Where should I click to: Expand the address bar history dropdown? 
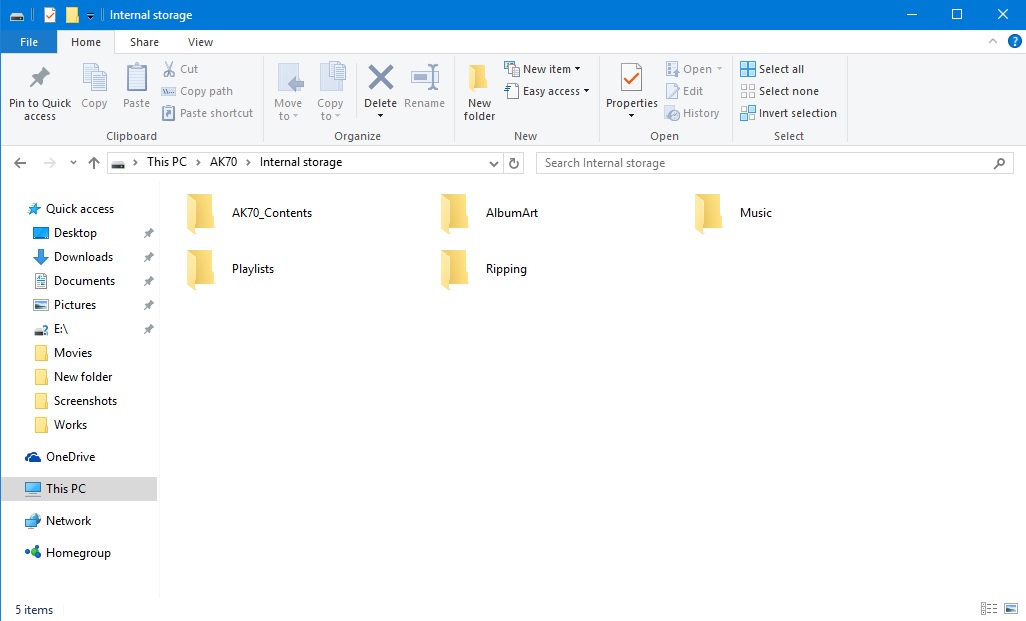coord(494,164)
